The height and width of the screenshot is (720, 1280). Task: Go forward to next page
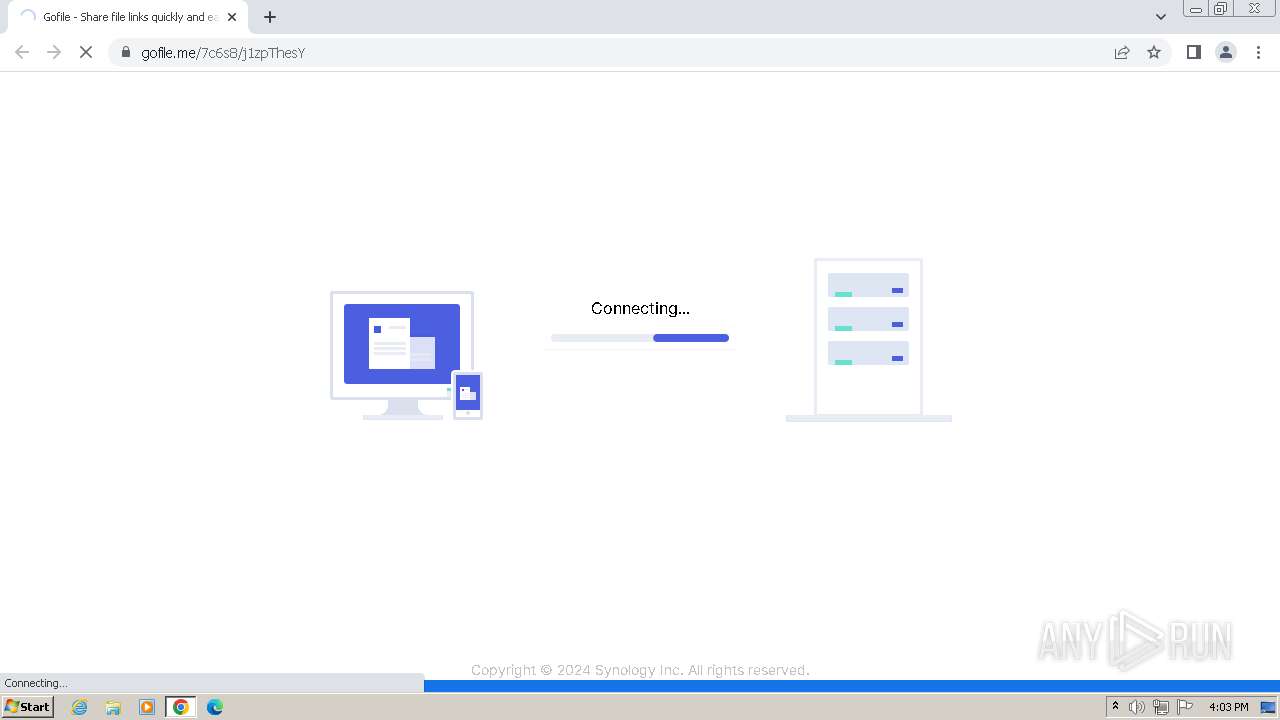click(x=54, y=52)
